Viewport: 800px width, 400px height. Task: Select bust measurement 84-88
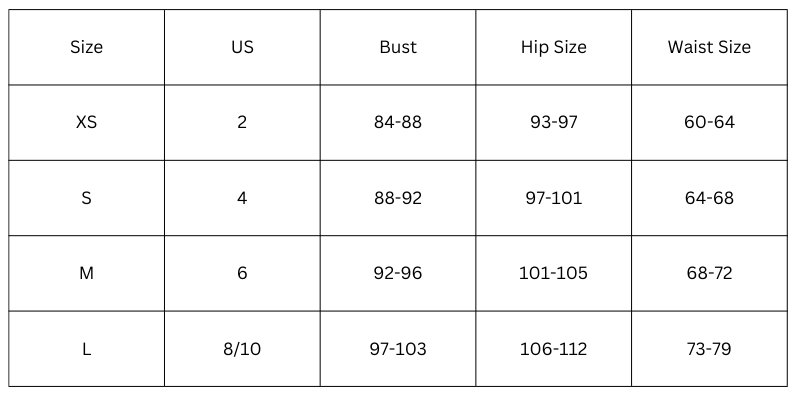pos(398,123)
